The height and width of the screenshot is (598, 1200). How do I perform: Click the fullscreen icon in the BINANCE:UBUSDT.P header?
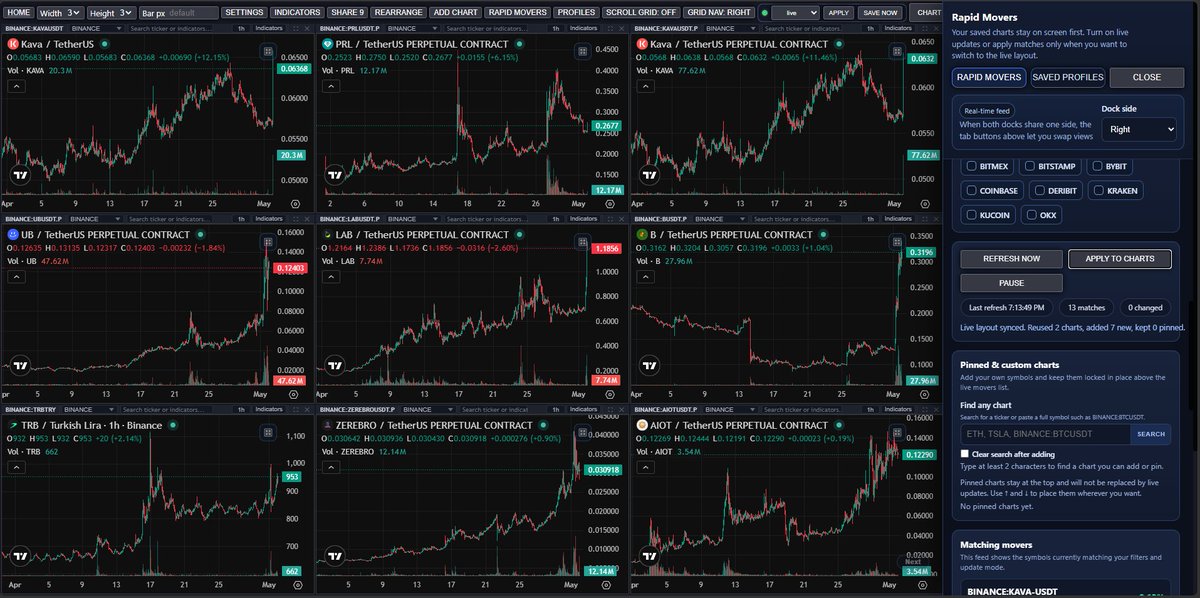pos(294,220)
